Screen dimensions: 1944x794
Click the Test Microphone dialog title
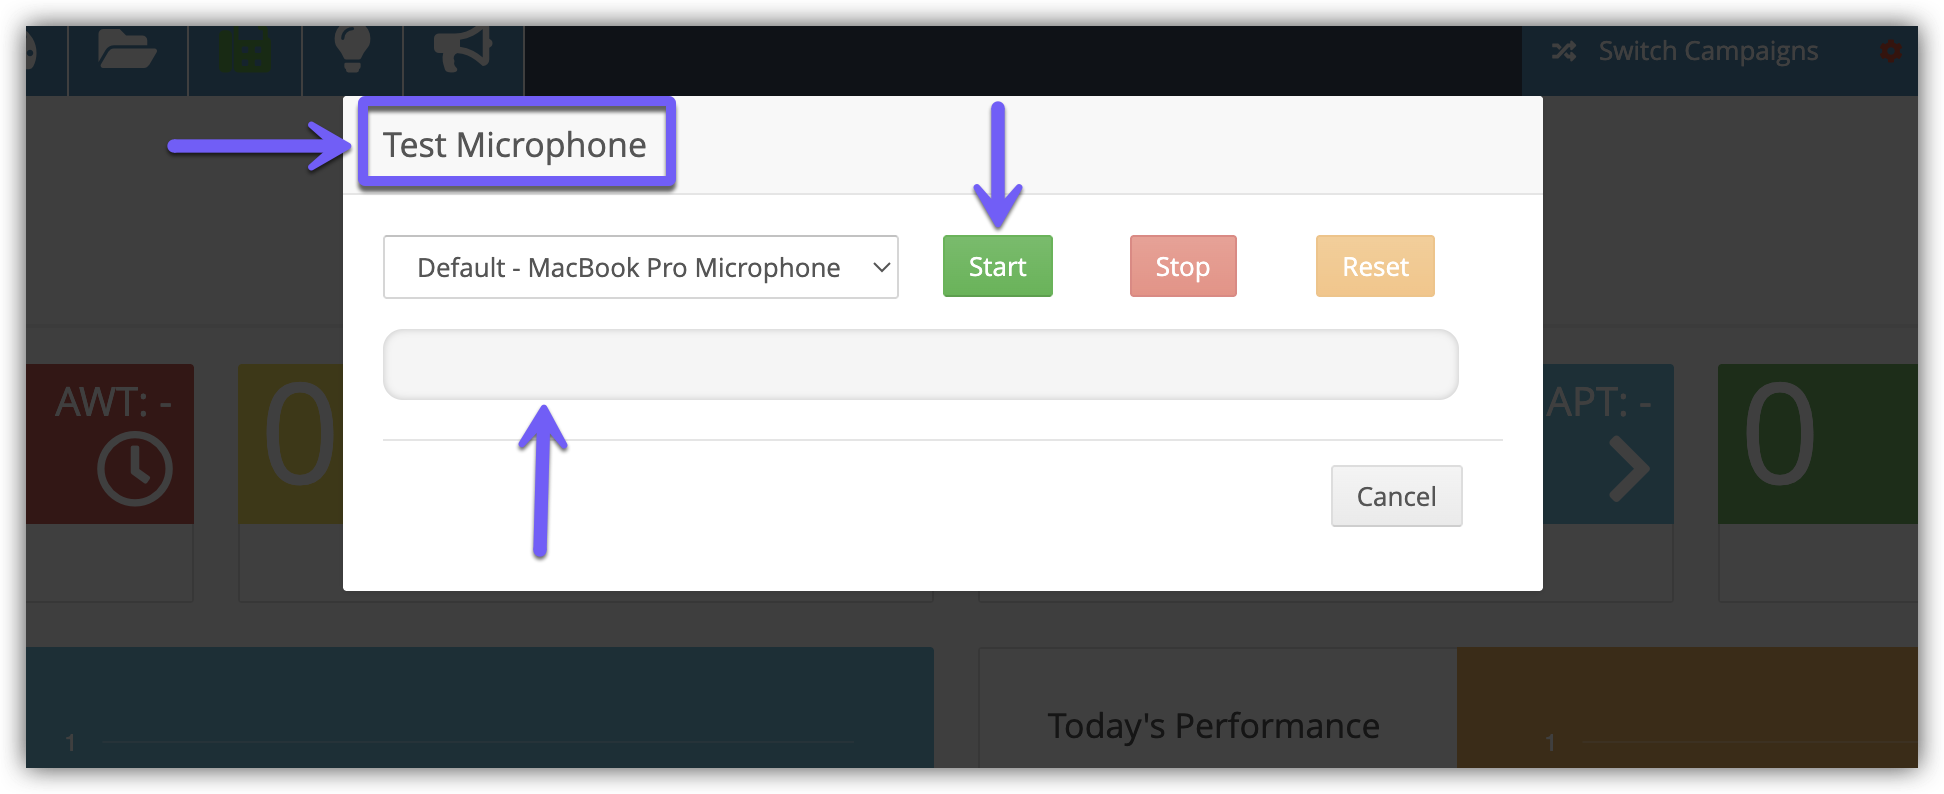[x=515, y=145]
